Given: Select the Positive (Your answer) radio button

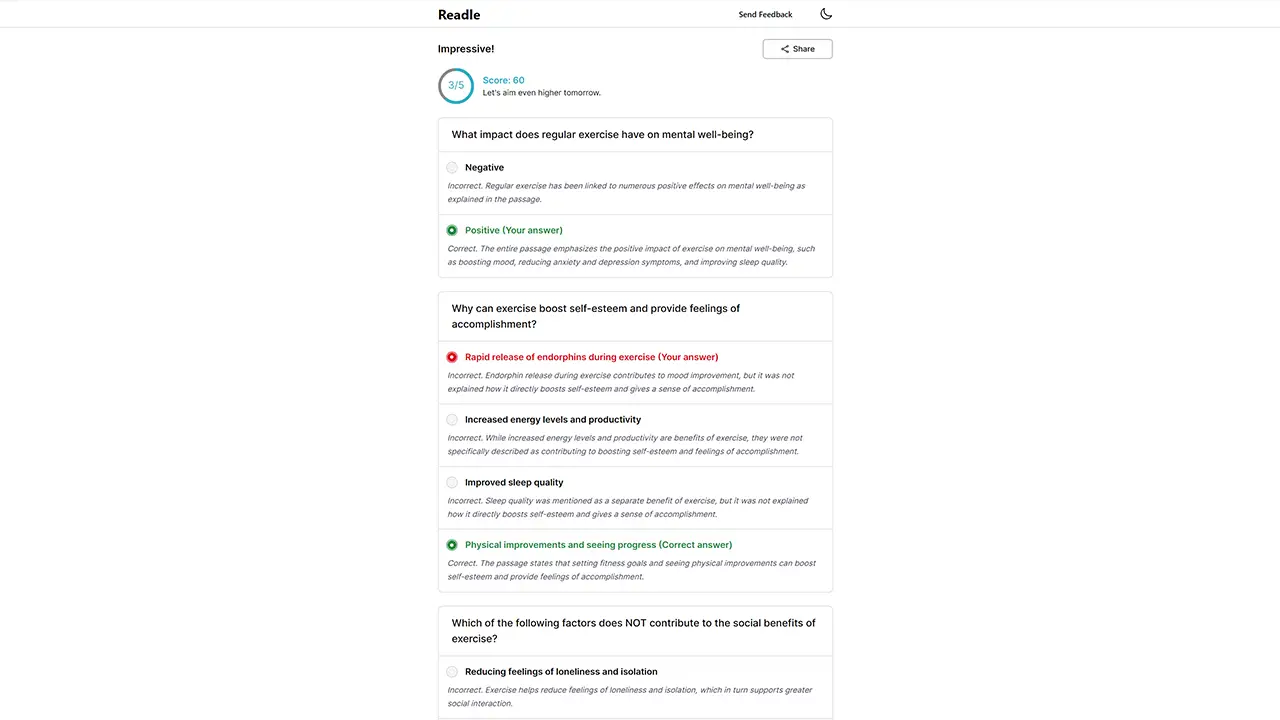Looking at the screenshot, I should [452, 230].
